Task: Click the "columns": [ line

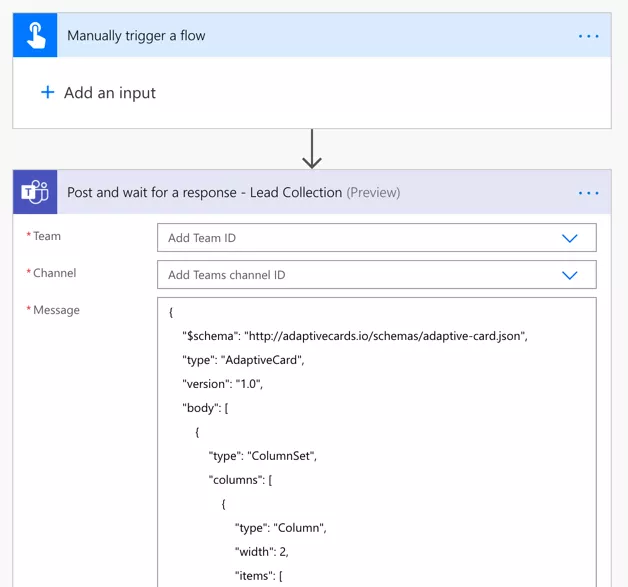Action: click(x=240, y=480)
